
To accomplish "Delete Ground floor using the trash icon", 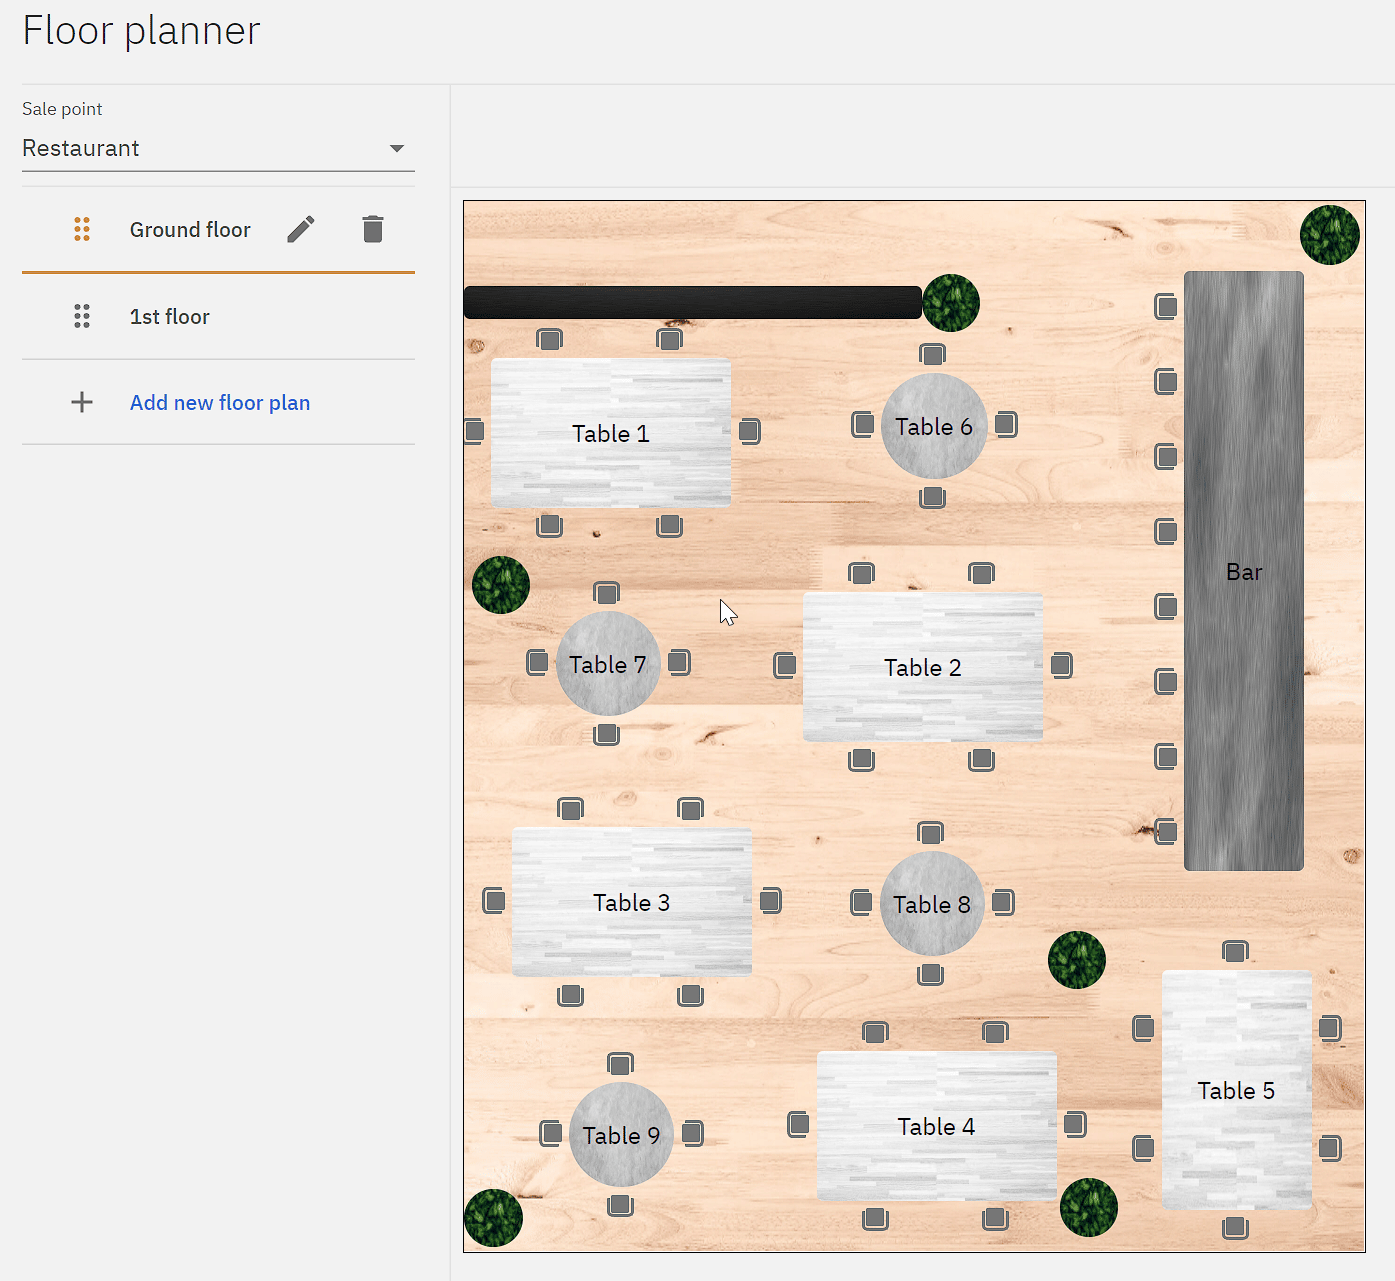I will point(372,230).
